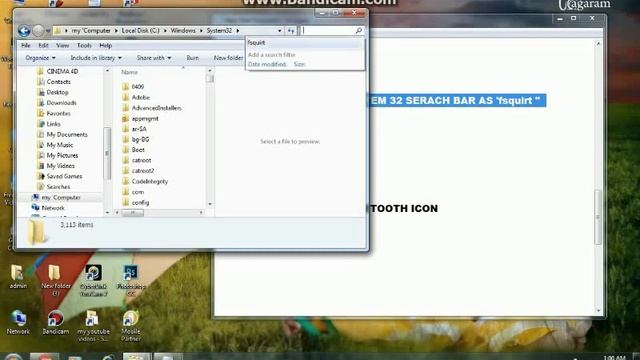
Task: Select Desktop in navigation pane
Action: (57, 92)
